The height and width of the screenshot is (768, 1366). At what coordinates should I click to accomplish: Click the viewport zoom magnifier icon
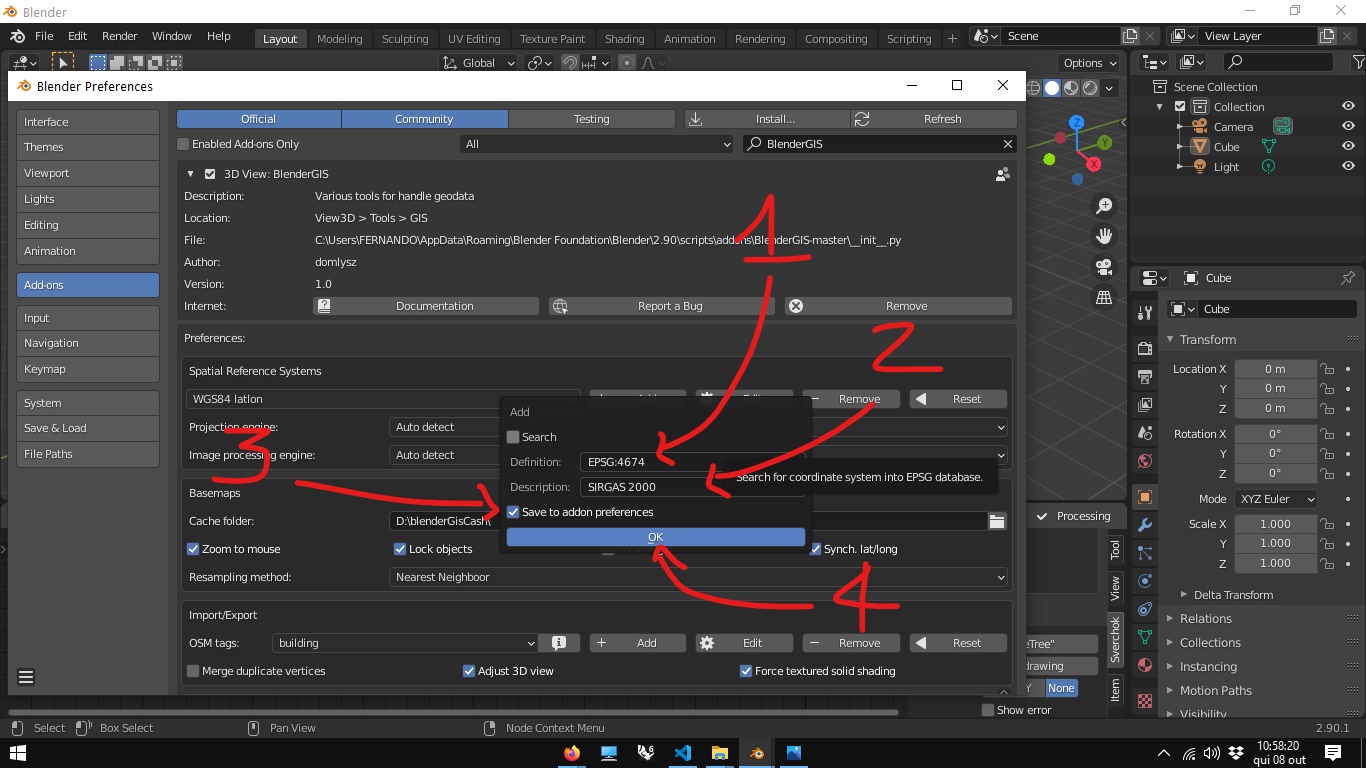tap(1104, 206)
